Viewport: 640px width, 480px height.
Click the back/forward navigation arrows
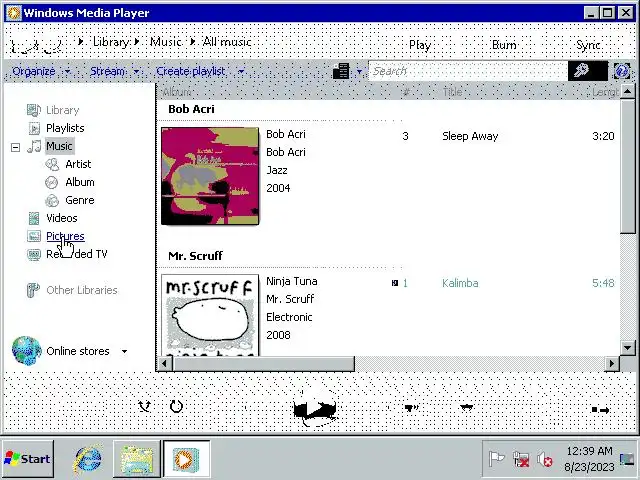[36, 45]
